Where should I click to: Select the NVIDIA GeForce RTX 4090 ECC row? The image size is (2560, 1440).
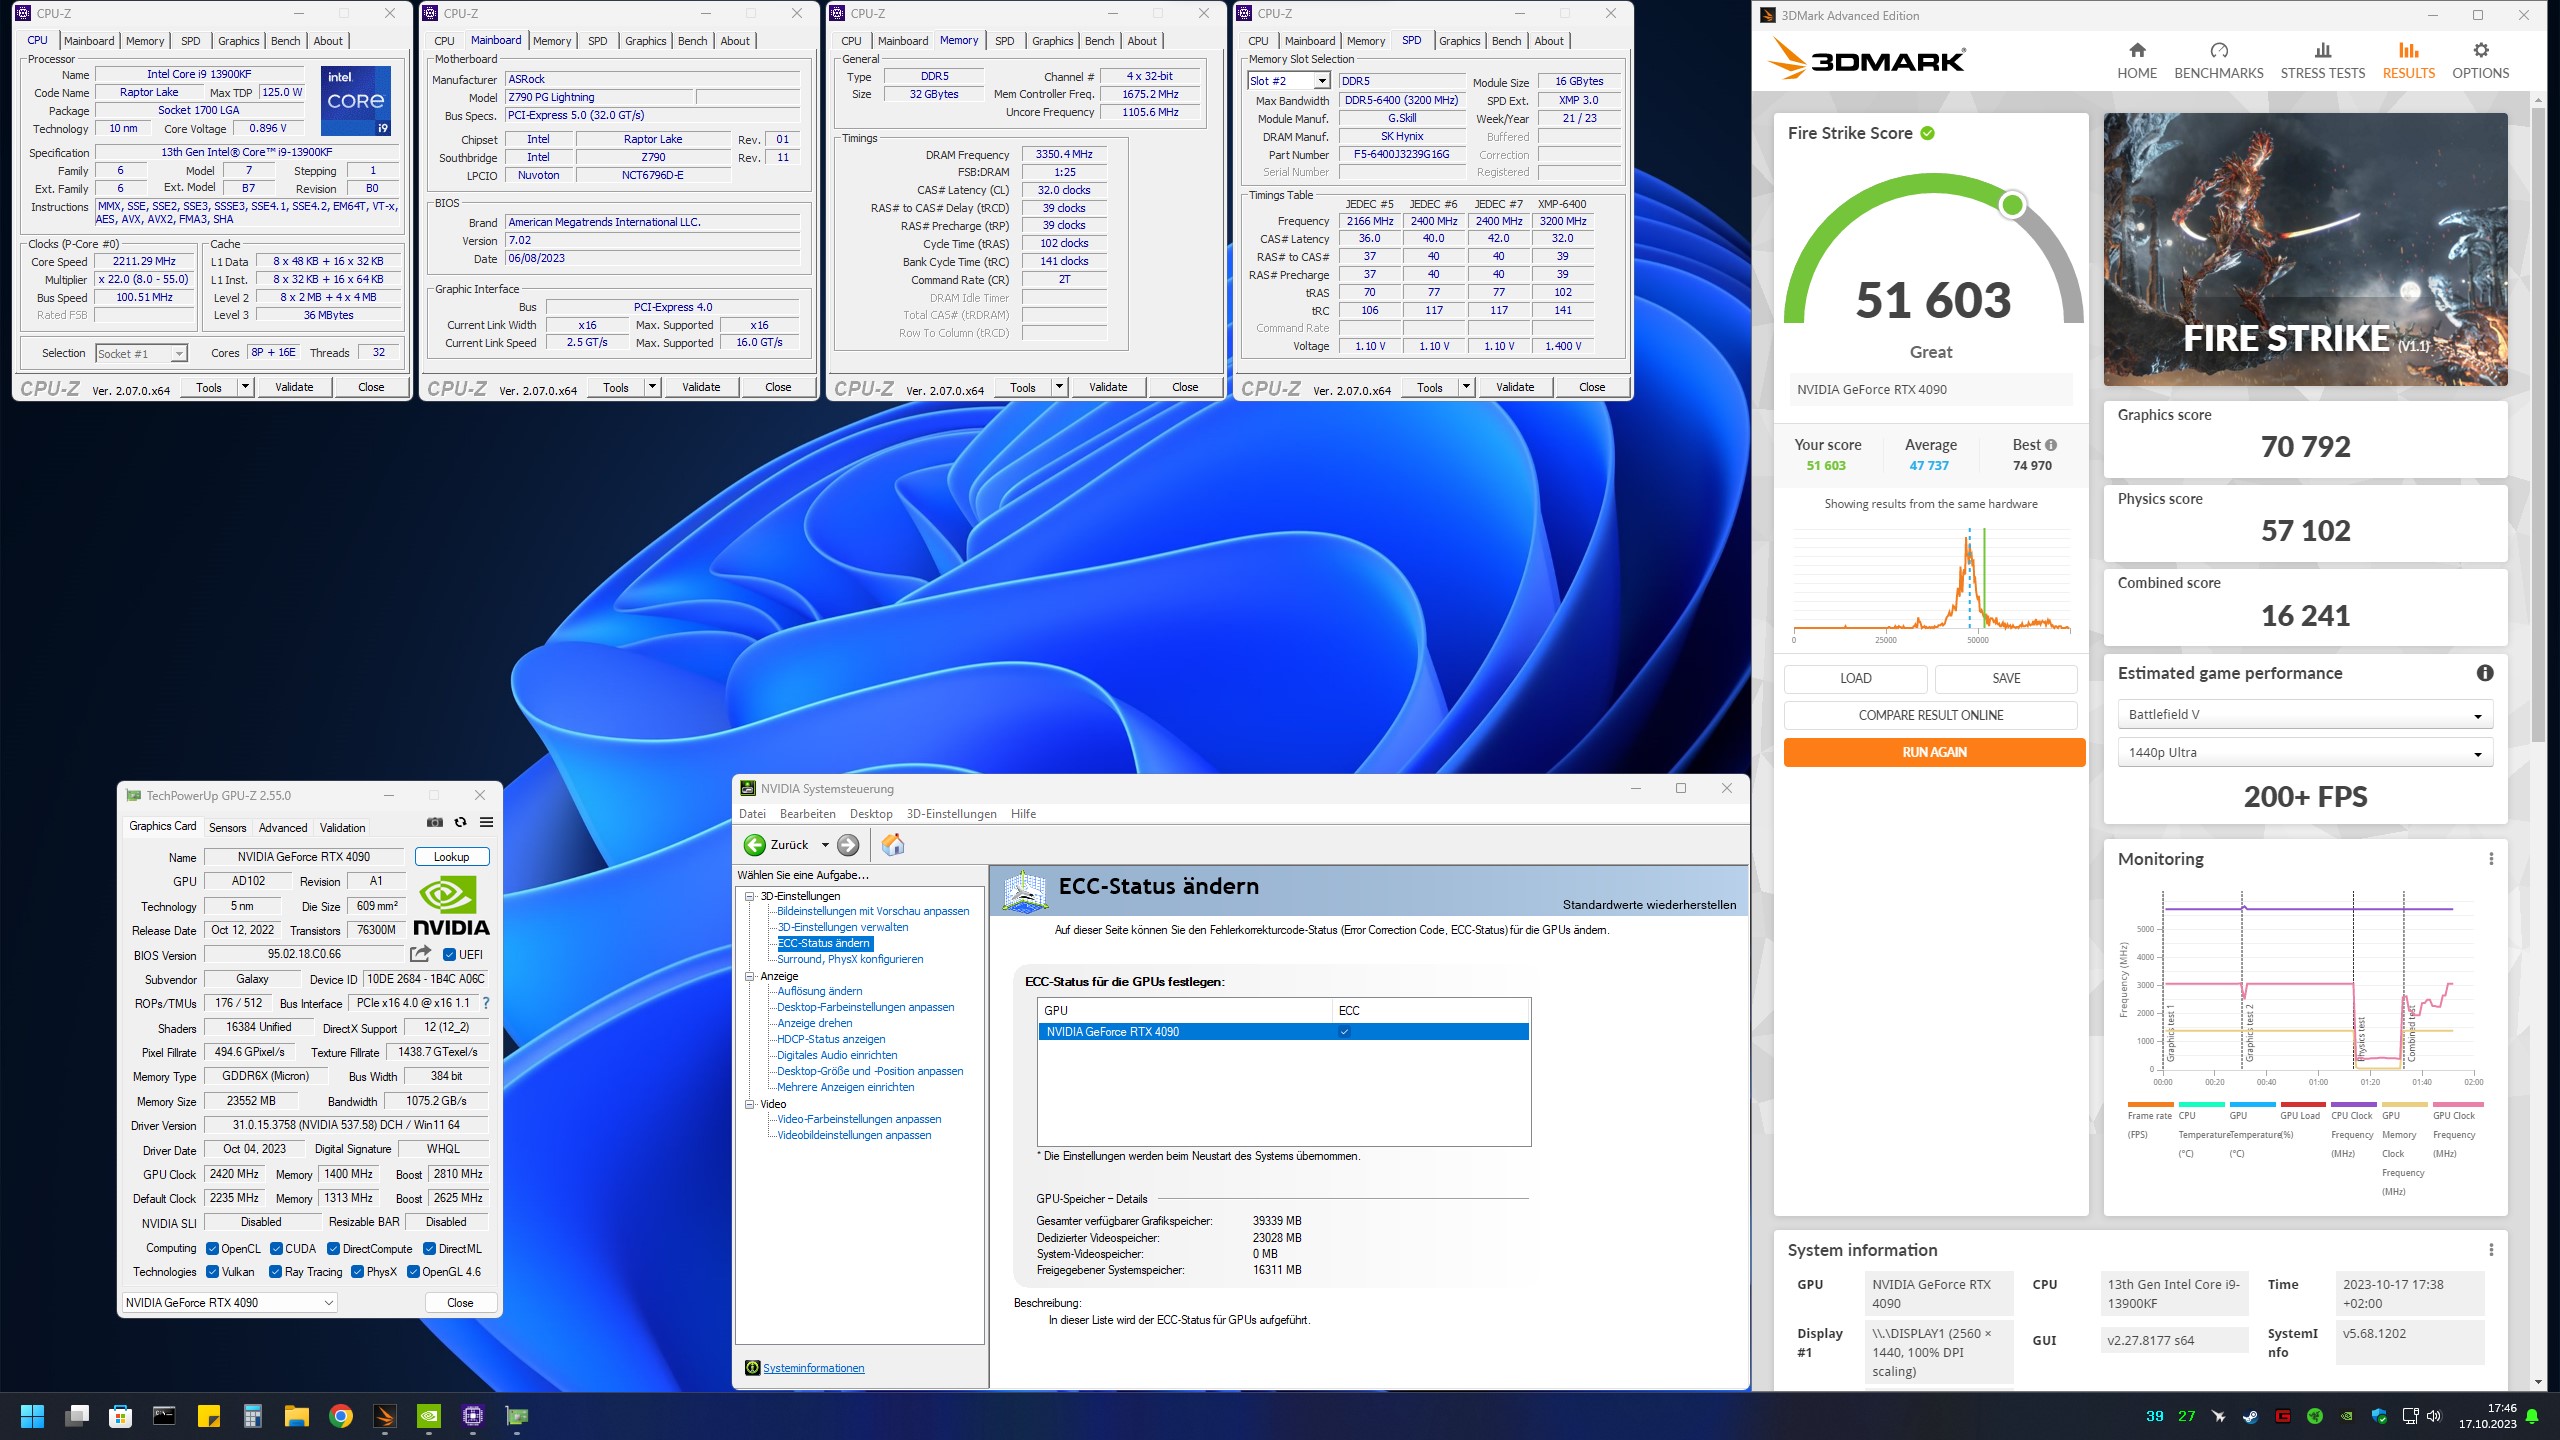click(x=1283, y=1032)
